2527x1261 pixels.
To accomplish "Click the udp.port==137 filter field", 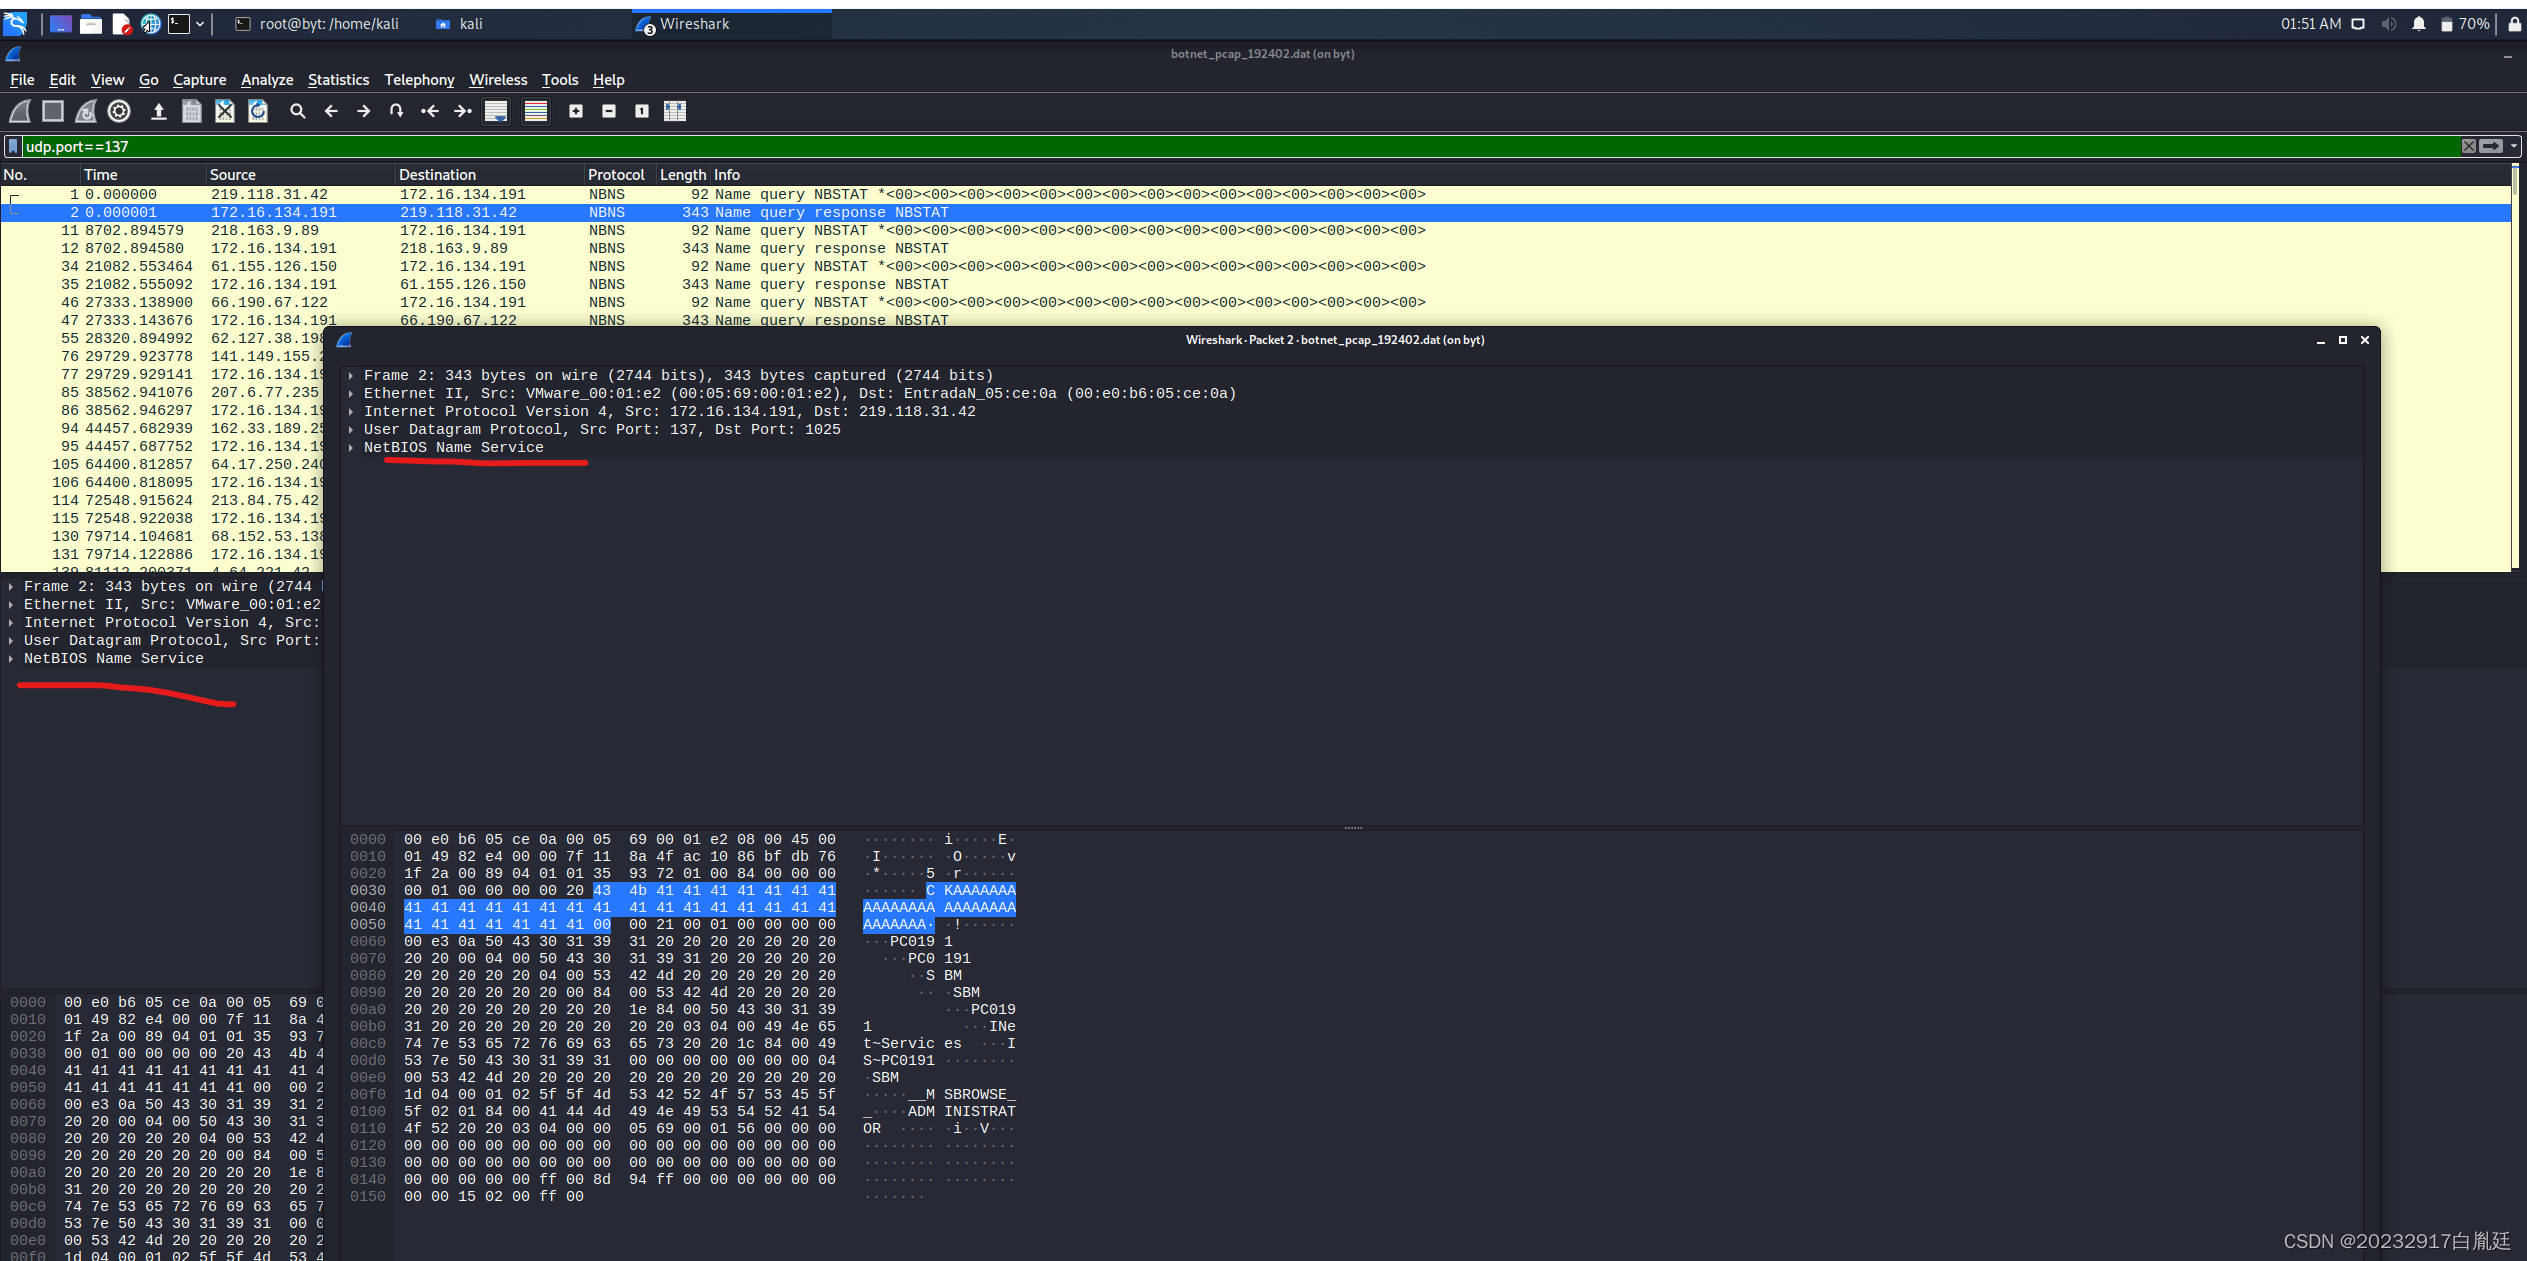I will [x=1240, y=146].
